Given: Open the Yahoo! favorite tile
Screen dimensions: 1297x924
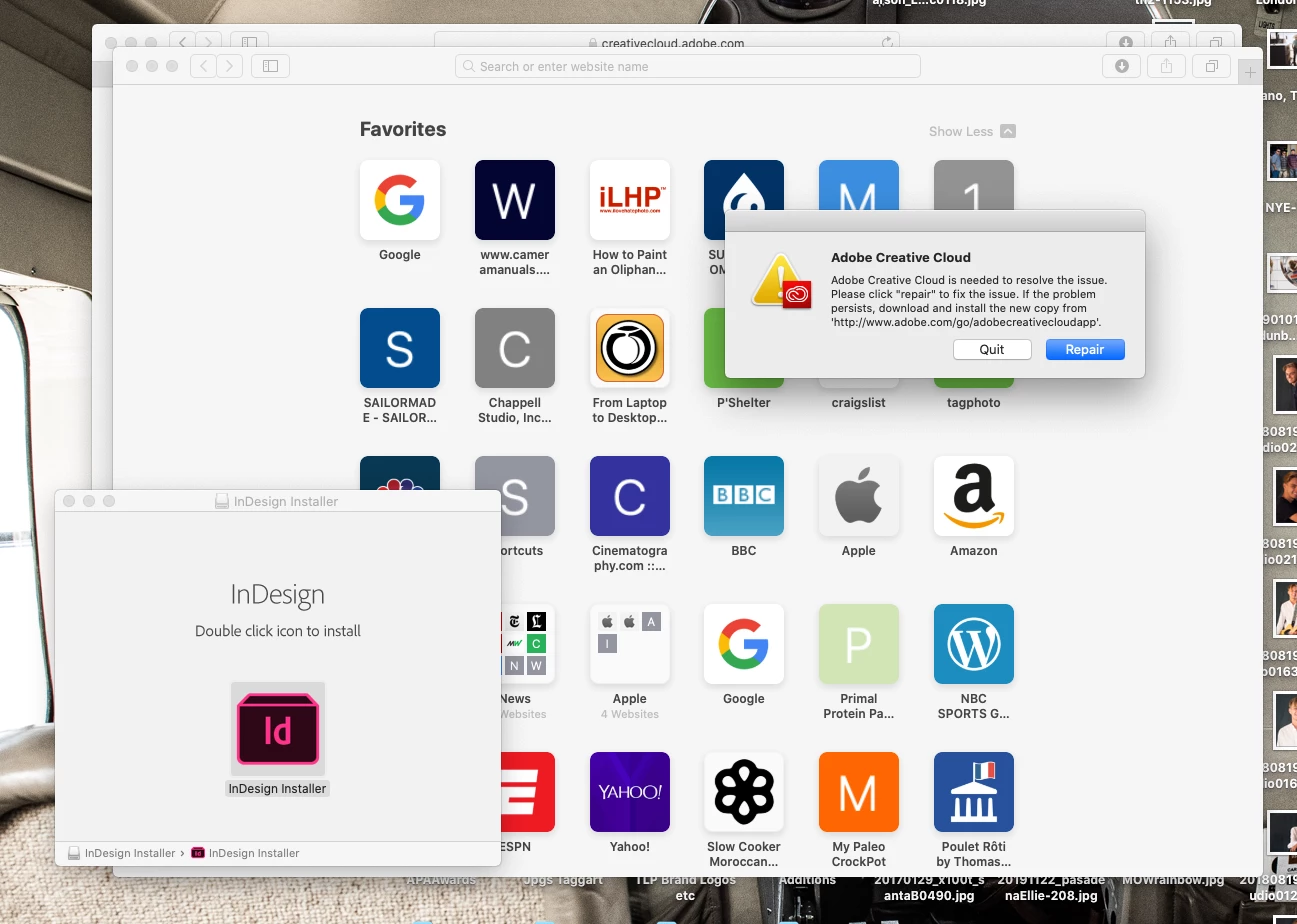Looking at the screenshot, I should (630, 792).
